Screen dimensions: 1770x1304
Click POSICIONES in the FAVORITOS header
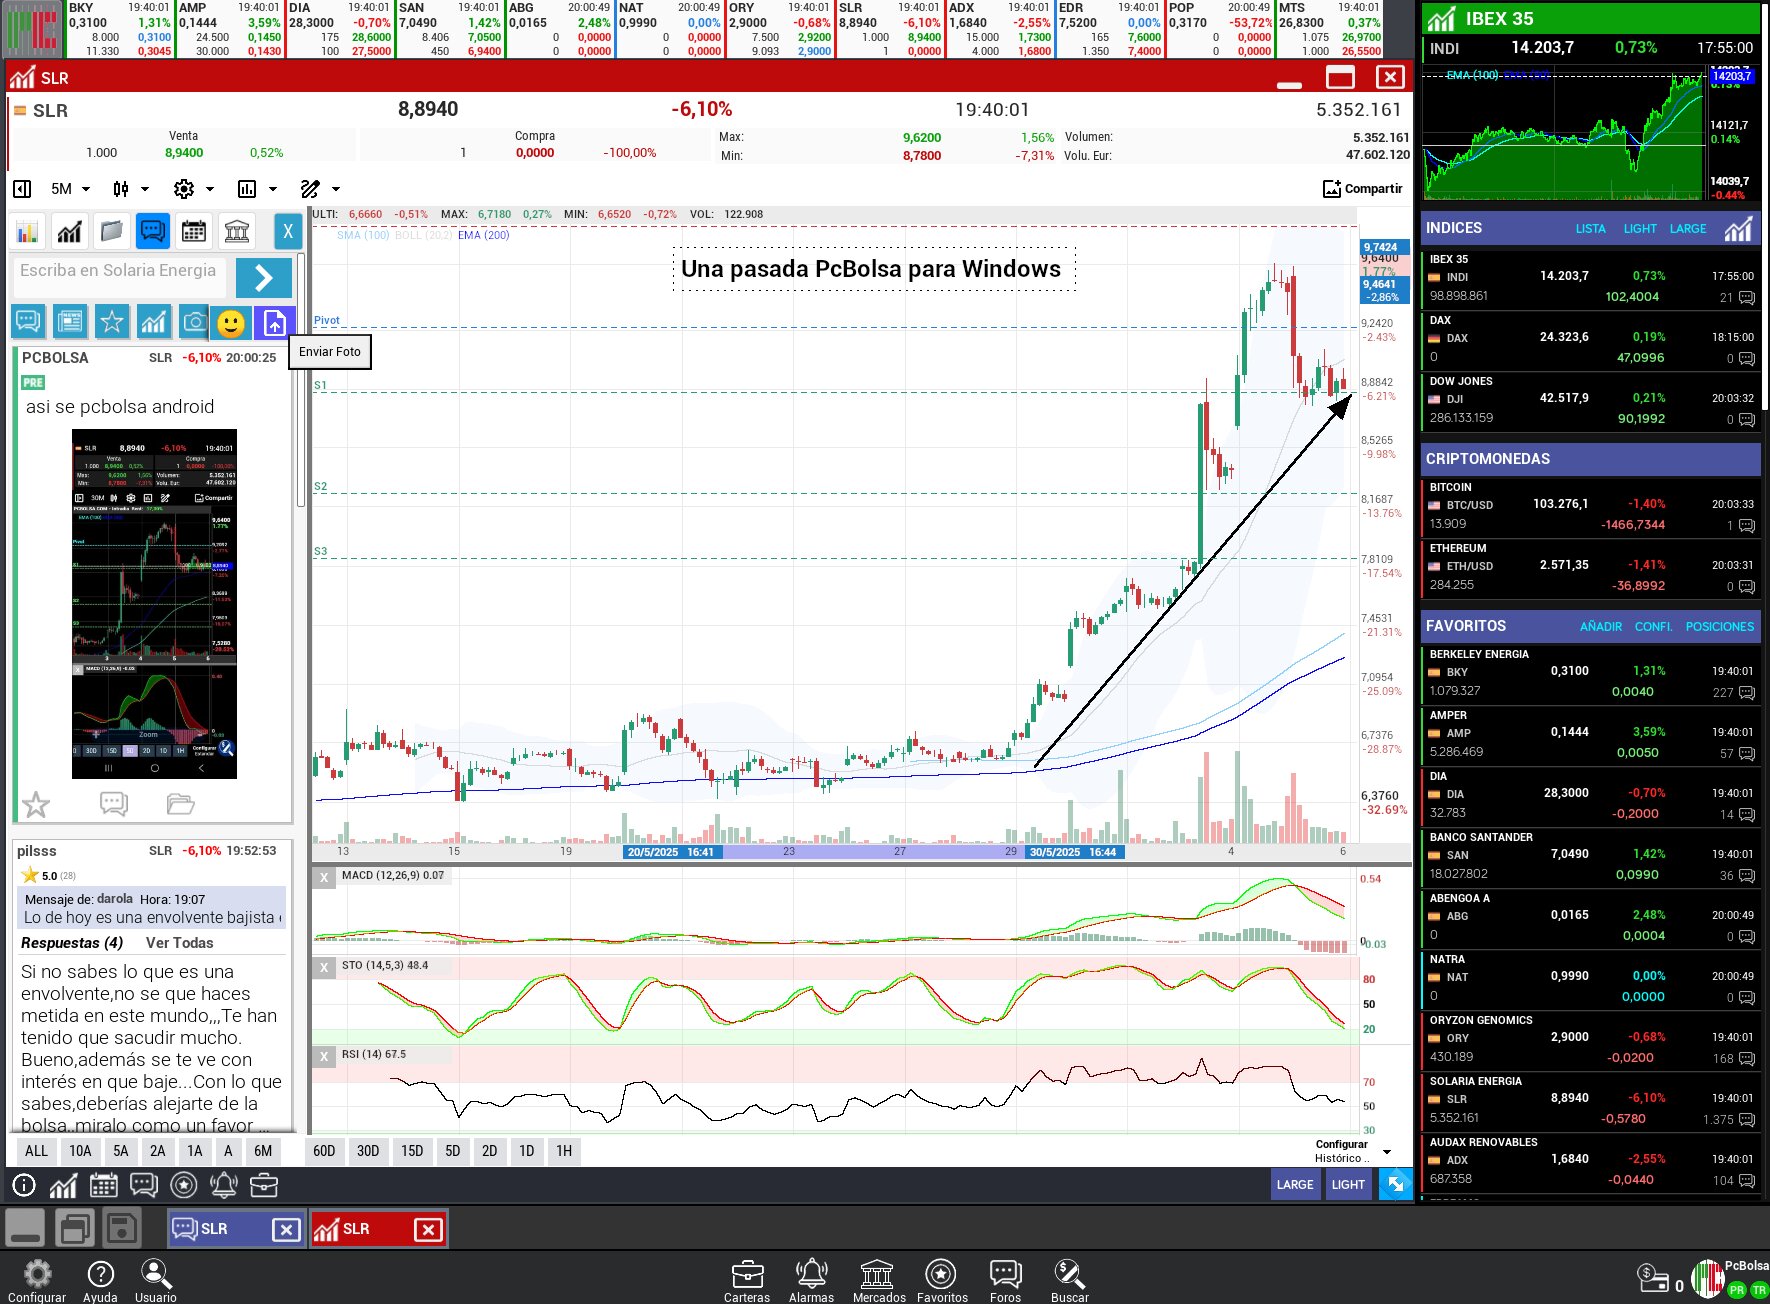[x=1720, y=627]
